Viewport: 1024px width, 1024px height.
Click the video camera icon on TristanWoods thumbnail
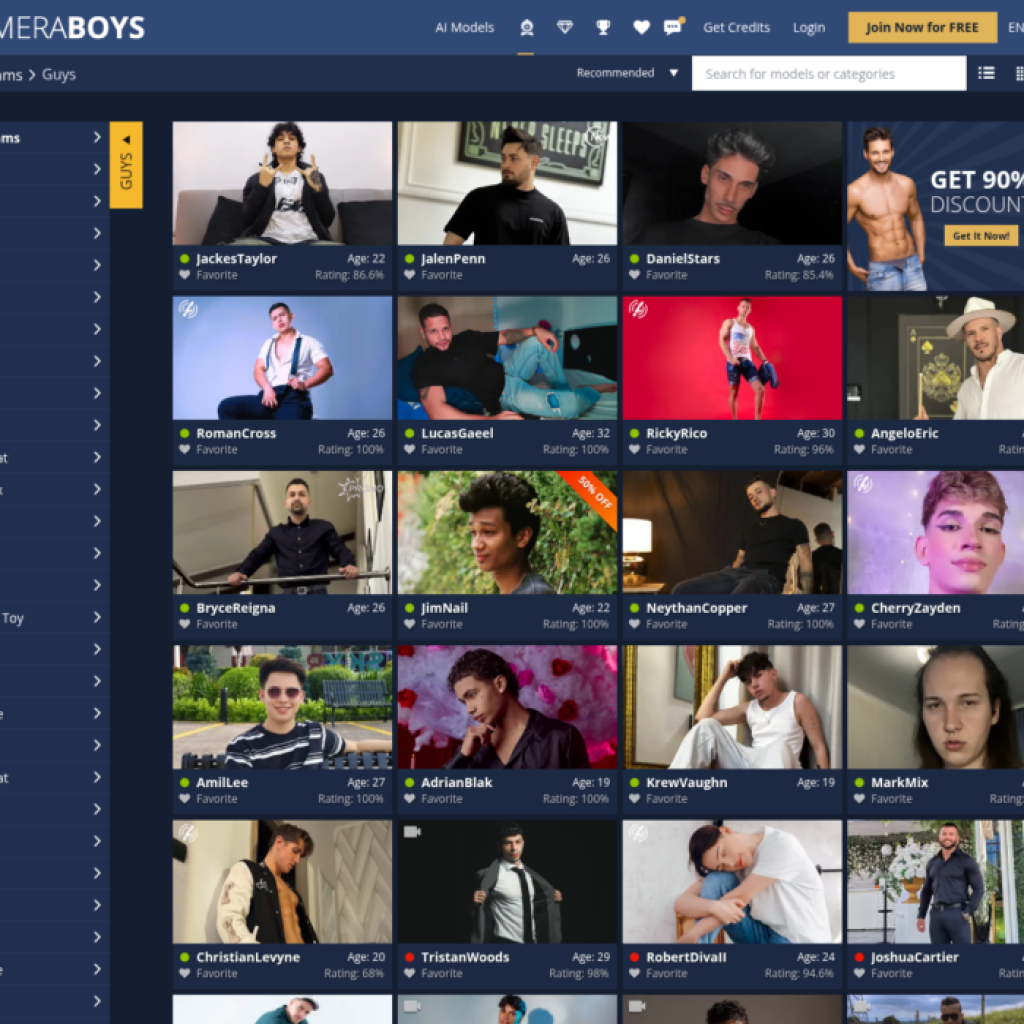(x=411, y=832)
